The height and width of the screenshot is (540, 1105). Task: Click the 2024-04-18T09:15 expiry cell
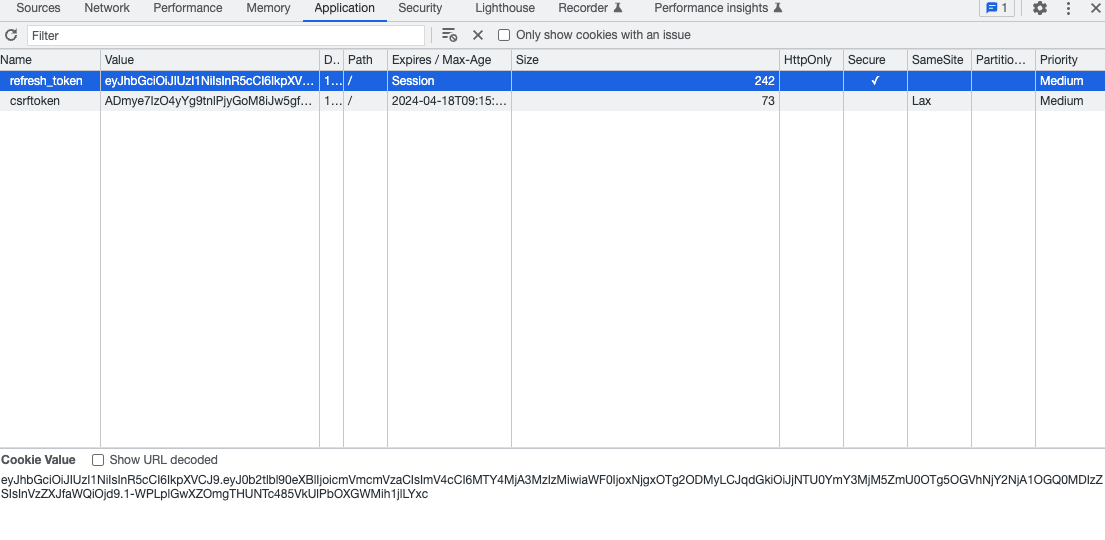coord(449,101)
